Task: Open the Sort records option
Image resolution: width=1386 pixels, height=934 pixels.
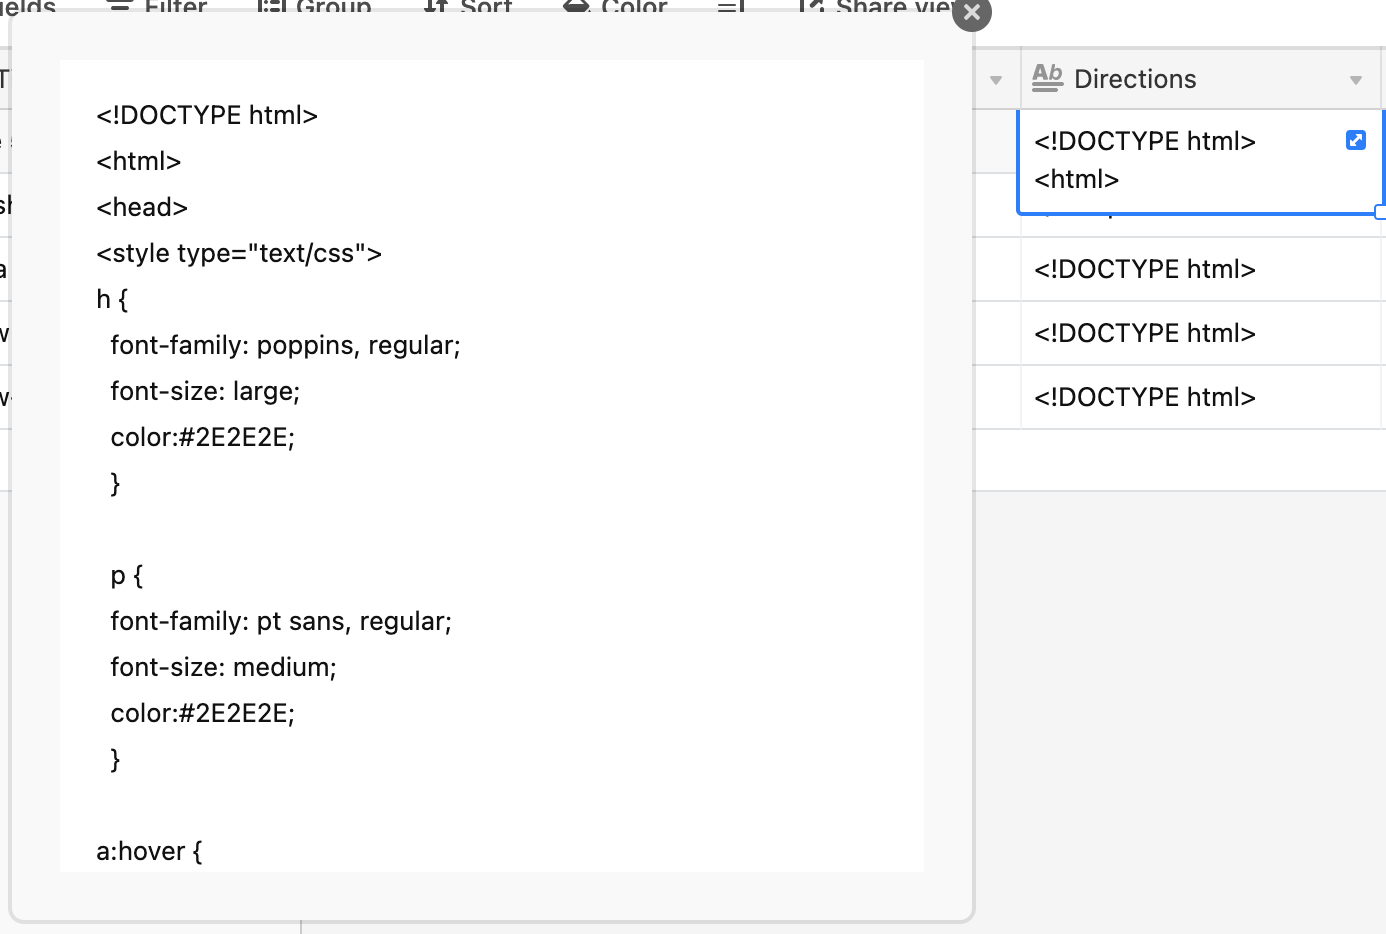Action: (467, 6)
